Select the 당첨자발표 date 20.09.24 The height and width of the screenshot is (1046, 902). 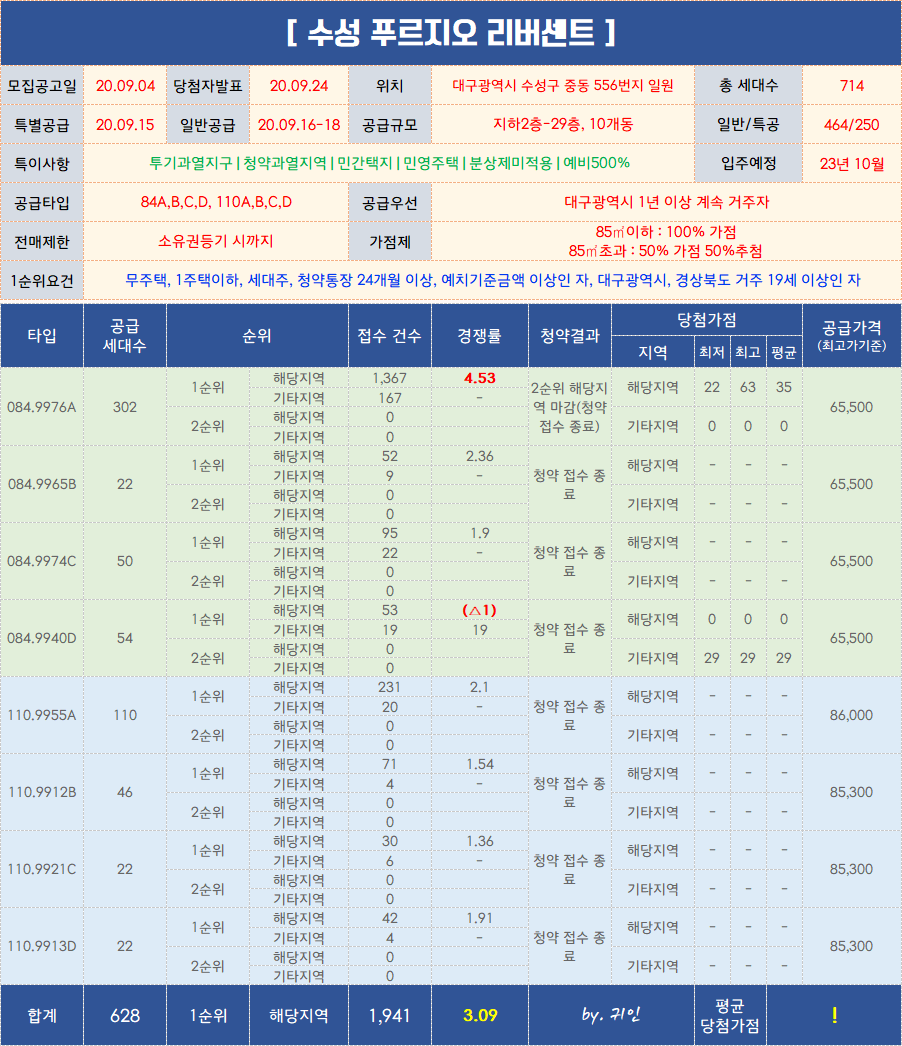click(x=299, y=86)
